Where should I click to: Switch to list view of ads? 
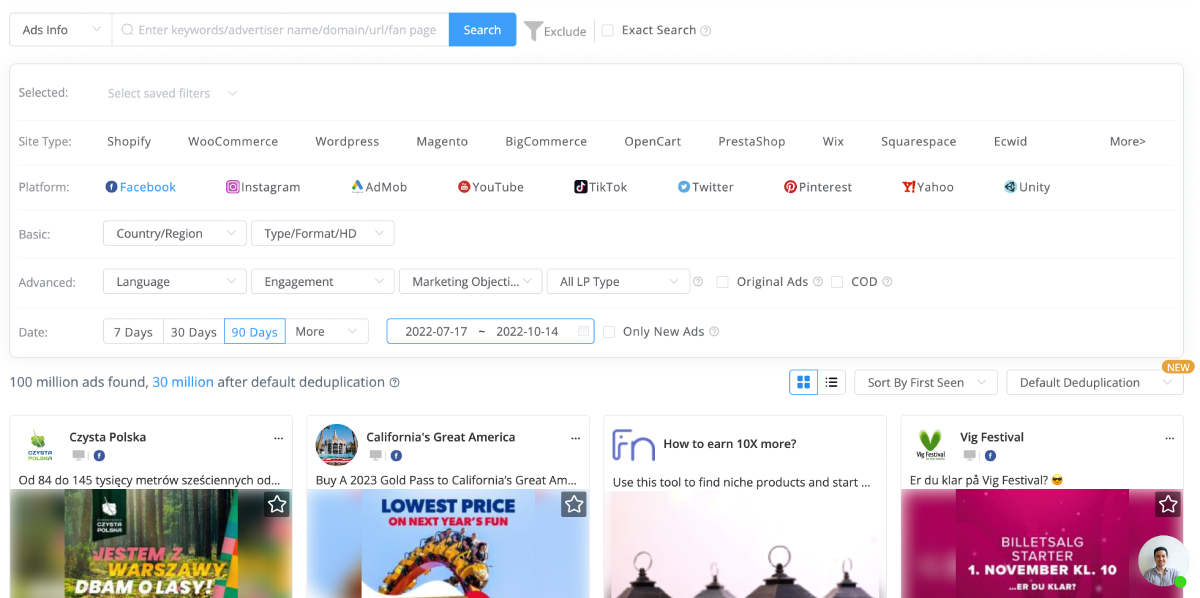point(831,382)
